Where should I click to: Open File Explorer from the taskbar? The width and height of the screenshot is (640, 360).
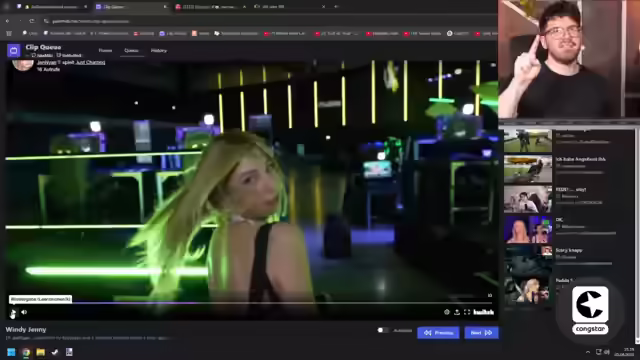[40, 352]
